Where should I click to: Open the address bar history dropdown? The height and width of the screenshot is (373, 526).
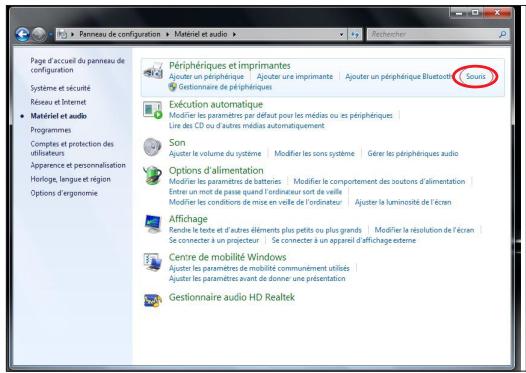click(341, 34)
